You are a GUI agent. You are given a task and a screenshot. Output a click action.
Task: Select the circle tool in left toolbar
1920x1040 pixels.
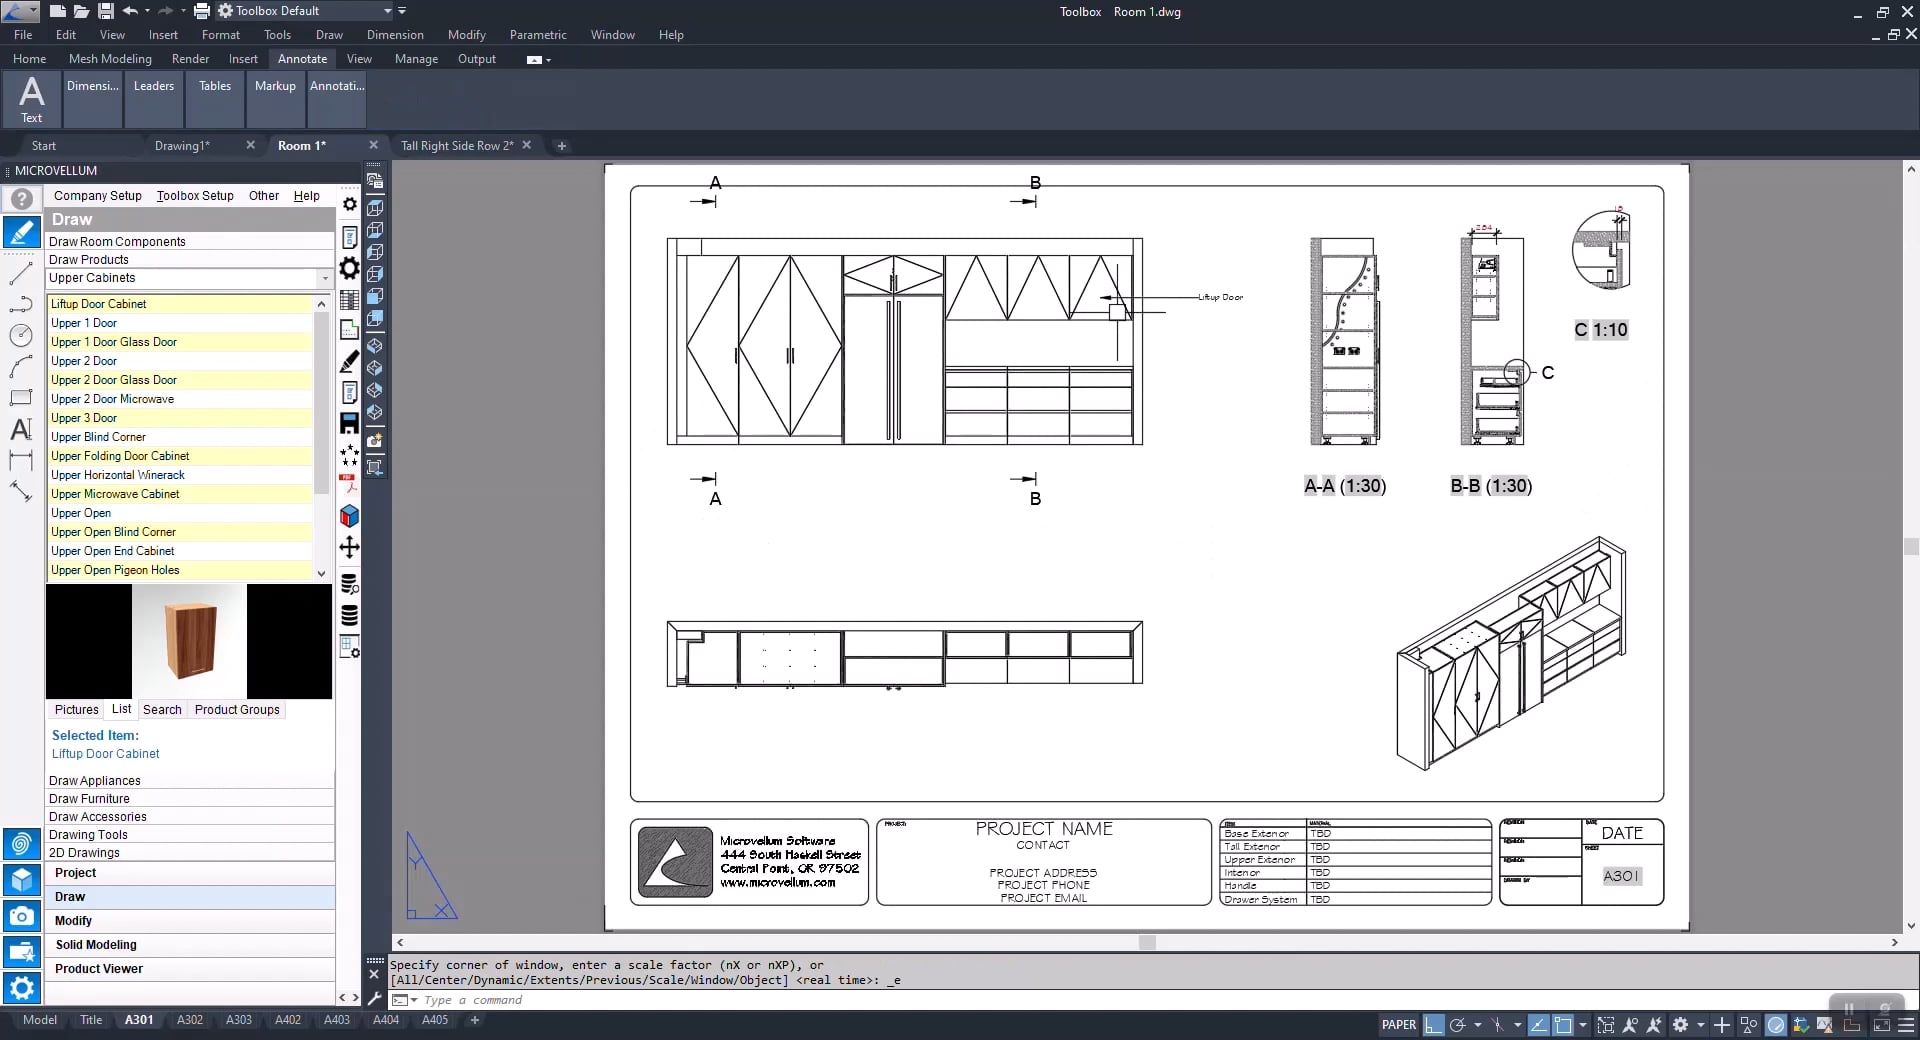tap(21, 335)
